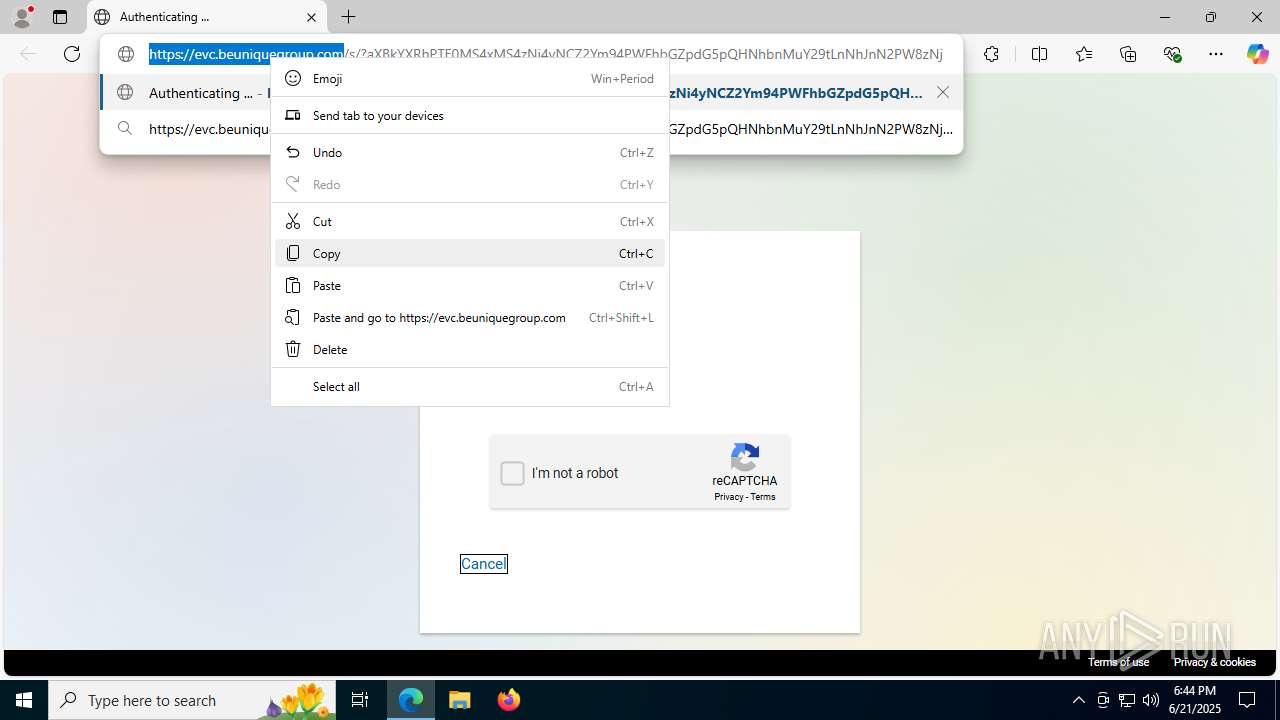Screen dimensions: 1280x720
Task: Reload the page with refresh icon
Action: (x=72, y=54)
